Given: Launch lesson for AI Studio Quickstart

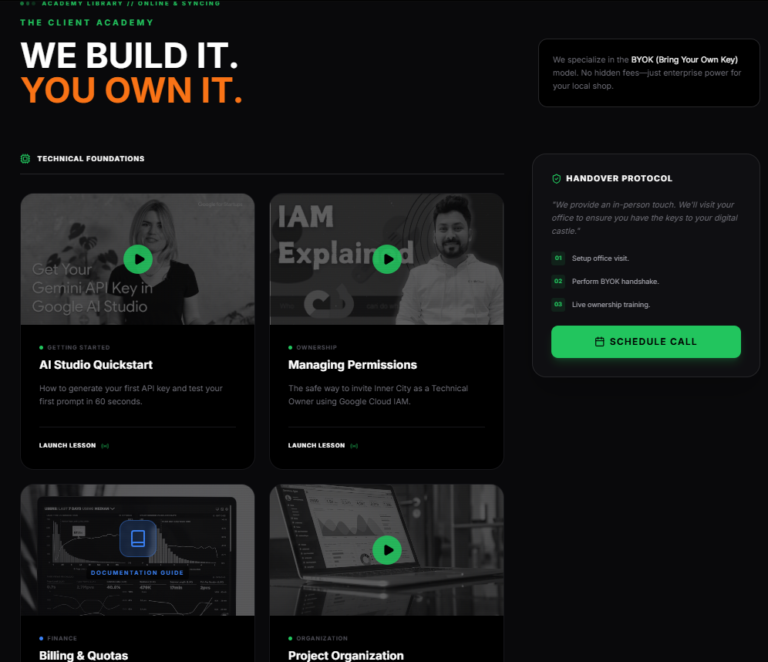Looking at the screenshot, I should coord(68,446).
